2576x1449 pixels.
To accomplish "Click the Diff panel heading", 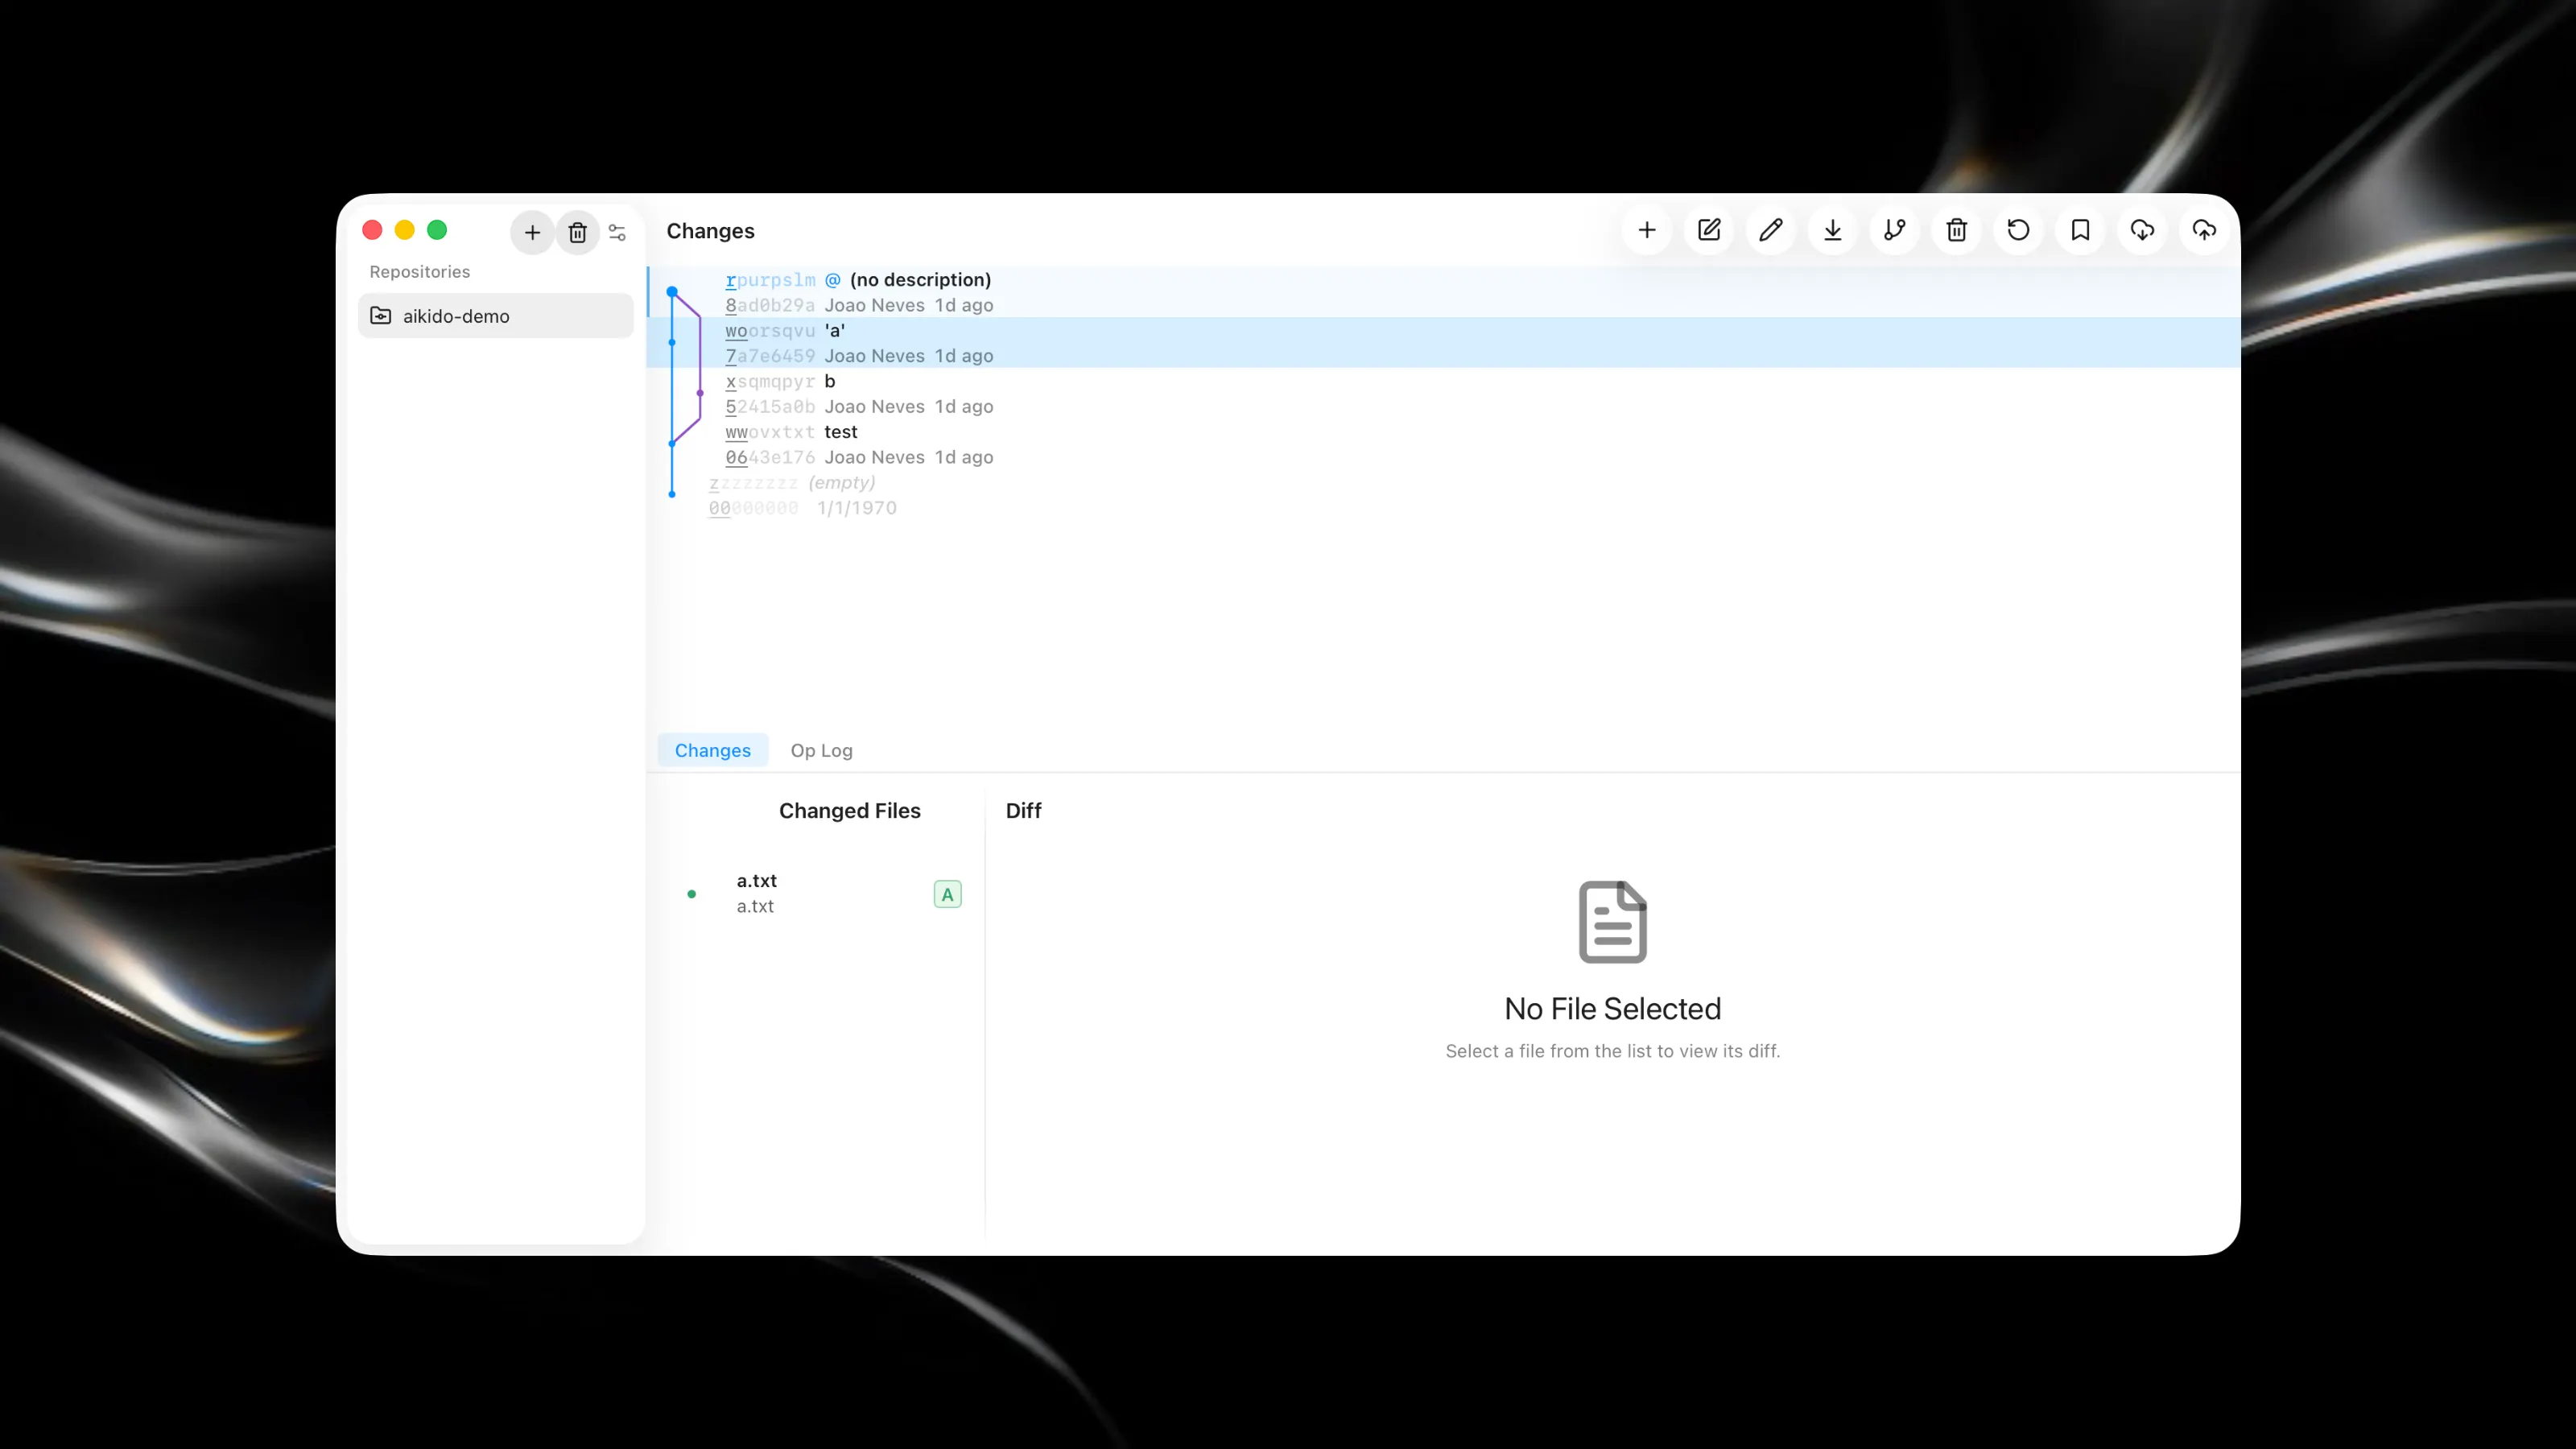I will (x=1023, y=811).
